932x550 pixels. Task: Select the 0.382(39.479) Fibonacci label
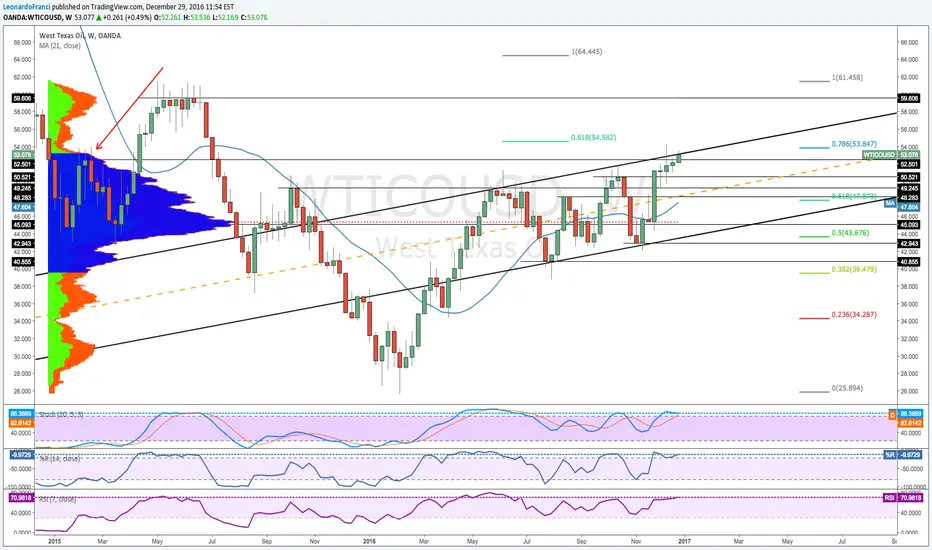click(x=854, y=269)
